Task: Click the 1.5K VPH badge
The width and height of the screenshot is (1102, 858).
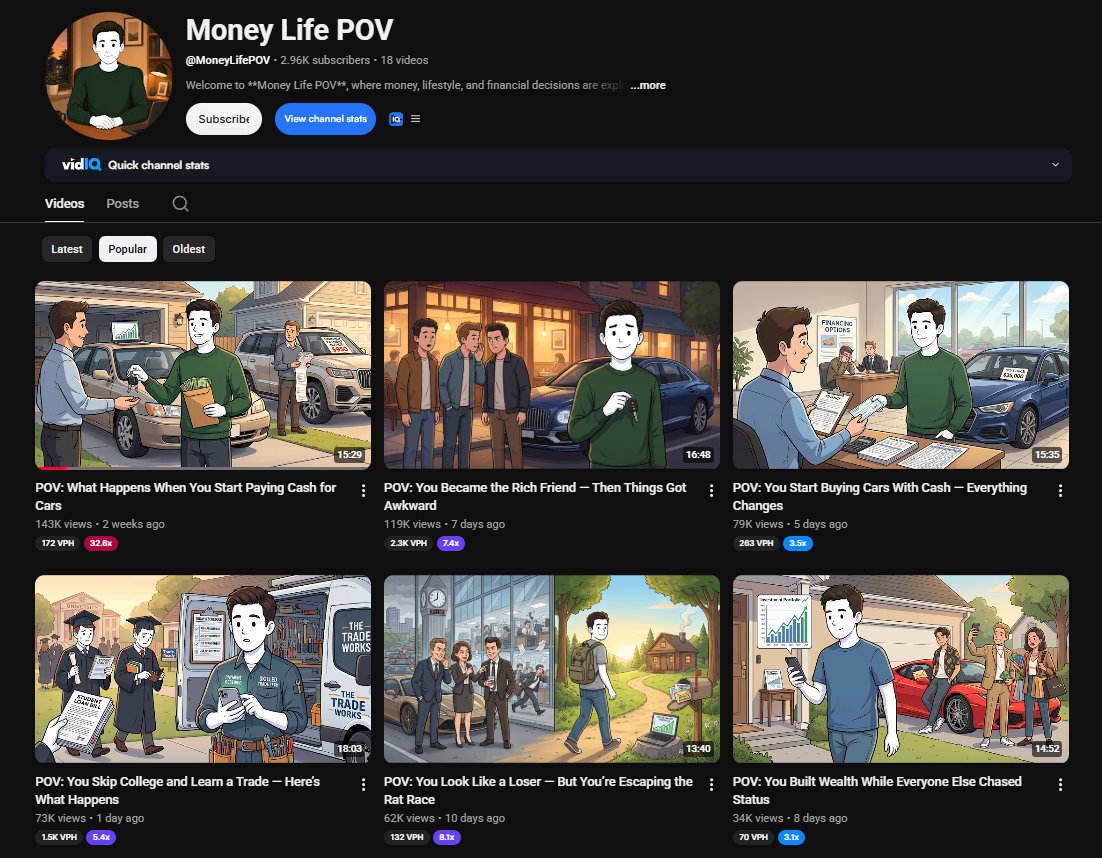Action: point(59,837)
